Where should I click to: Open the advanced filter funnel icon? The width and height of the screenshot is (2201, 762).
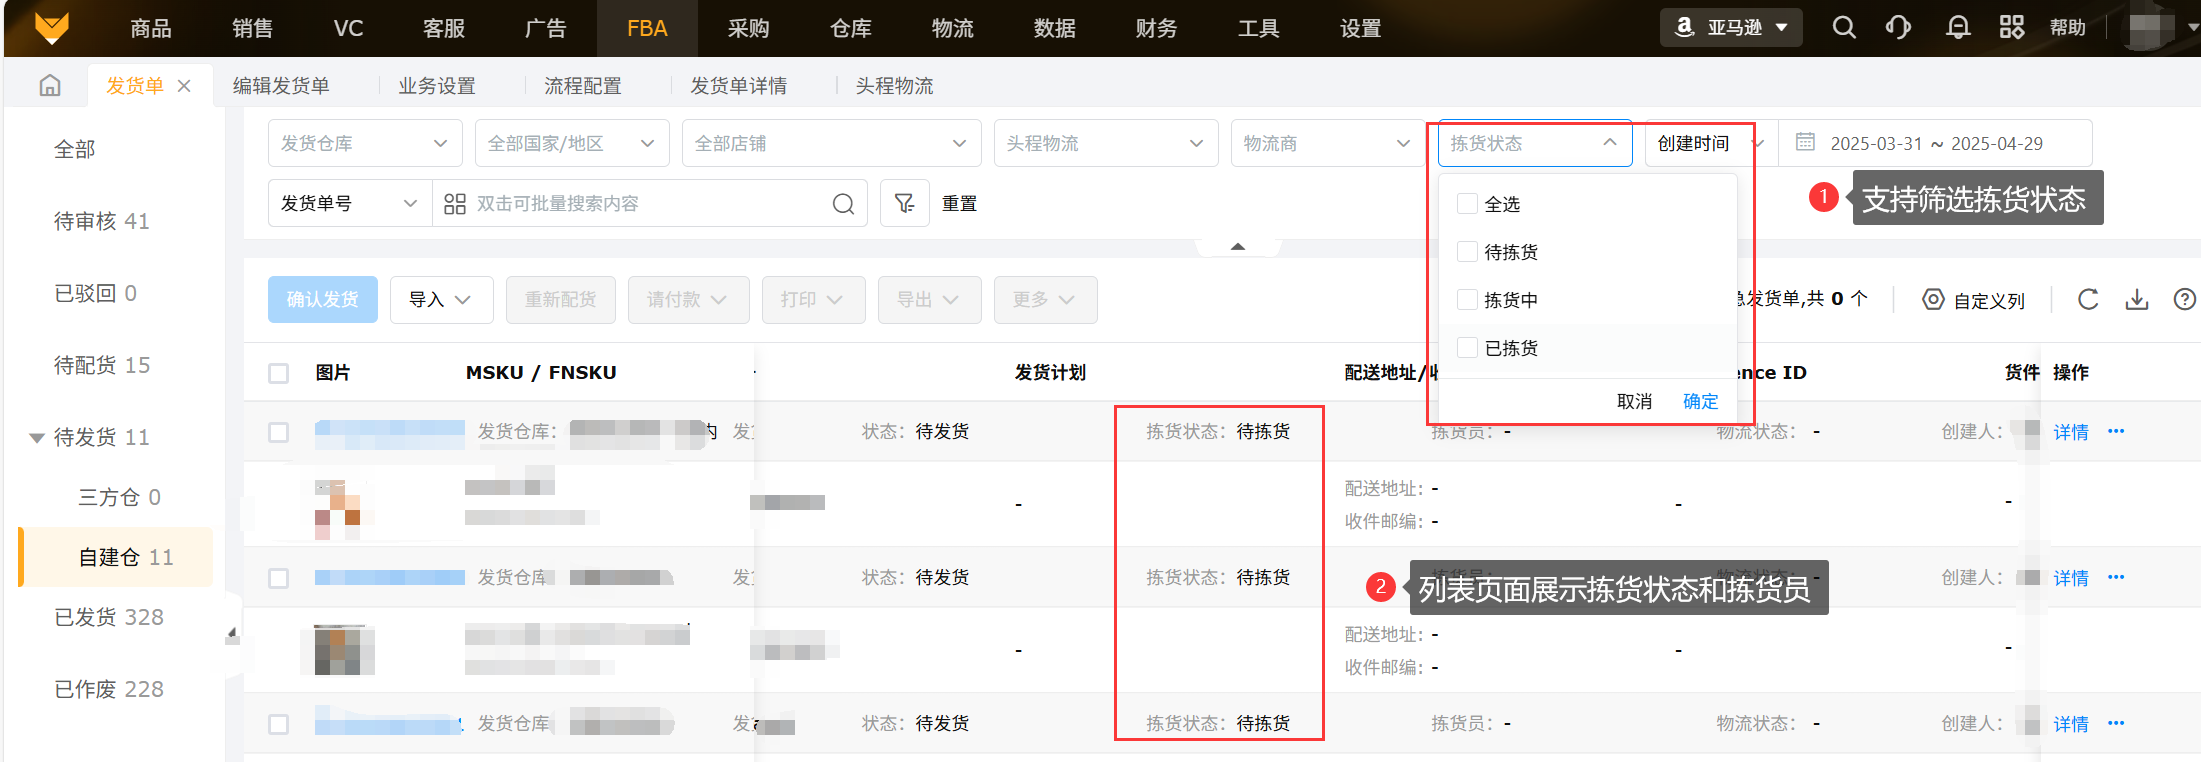click(905, 204)
